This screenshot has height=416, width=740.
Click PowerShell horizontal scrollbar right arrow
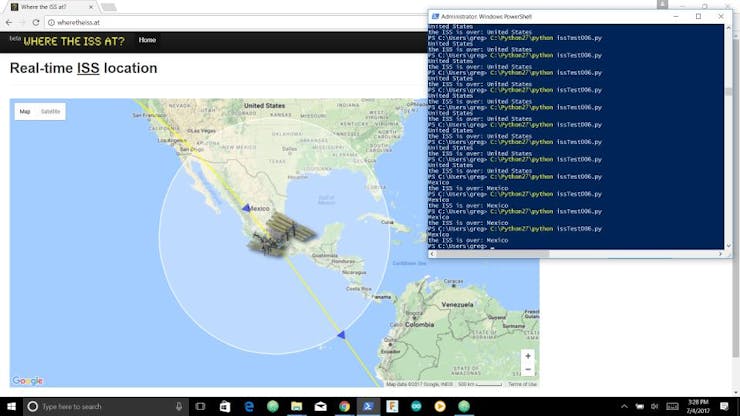[x=720, y=254]
